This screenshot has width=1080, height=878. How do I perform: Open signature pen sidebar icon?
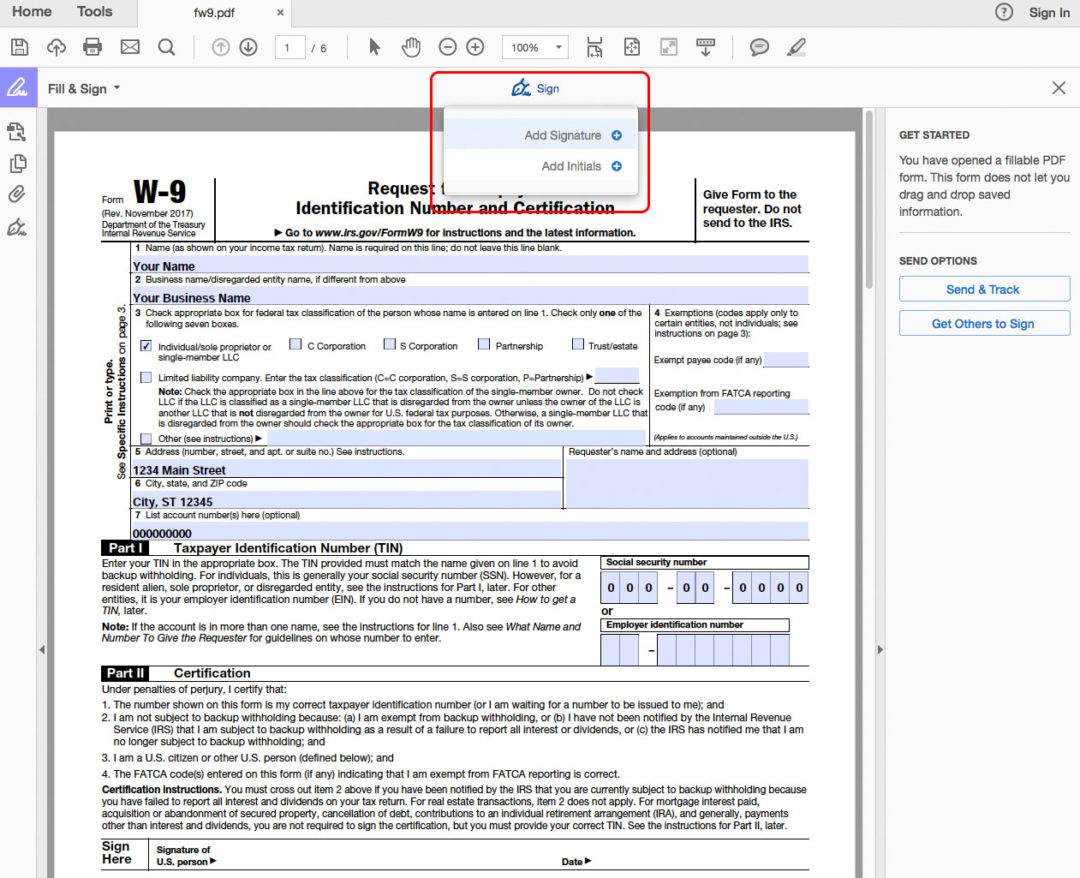(17, 227)
